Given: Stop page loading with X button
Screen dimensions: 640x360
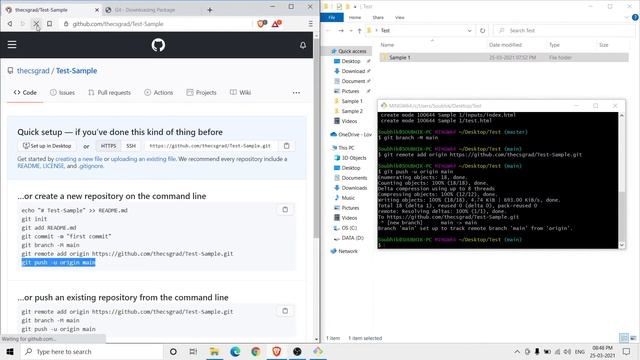Looking at the screenshot, I should pos(36,24).
